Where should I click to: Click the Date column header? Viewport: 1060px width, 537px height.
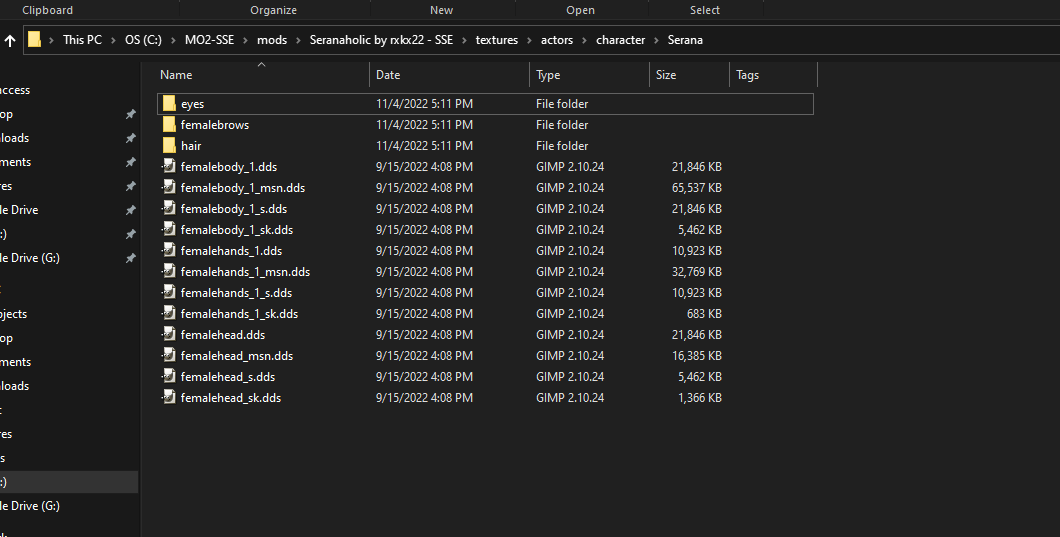pos(388,75)
